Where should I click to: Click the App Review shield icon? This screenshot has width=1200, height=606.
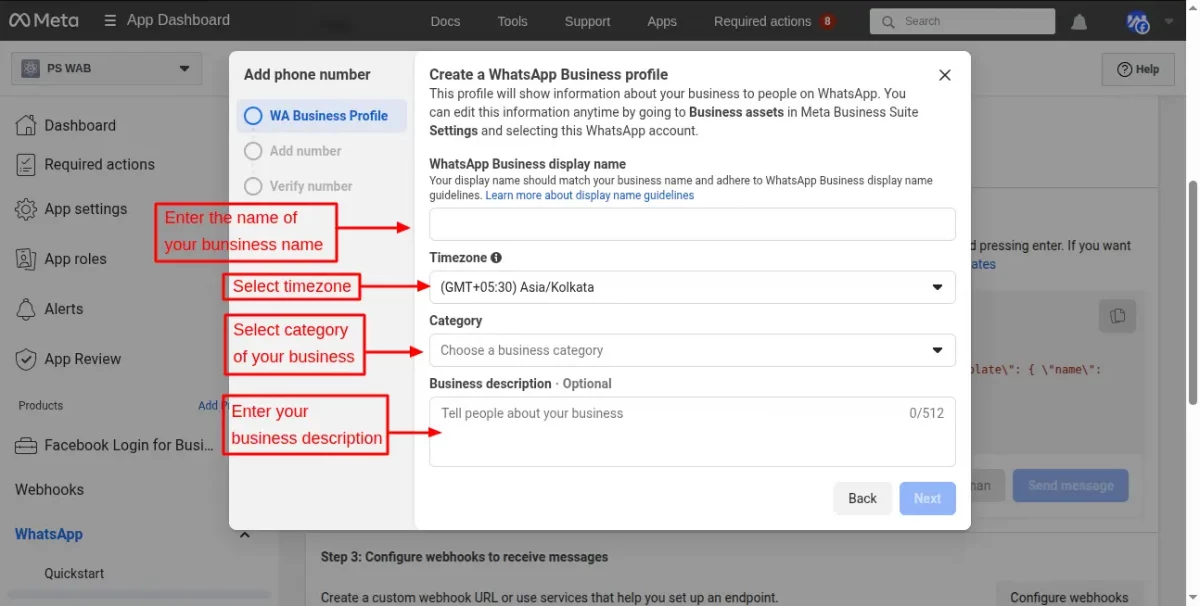point(26,359)
